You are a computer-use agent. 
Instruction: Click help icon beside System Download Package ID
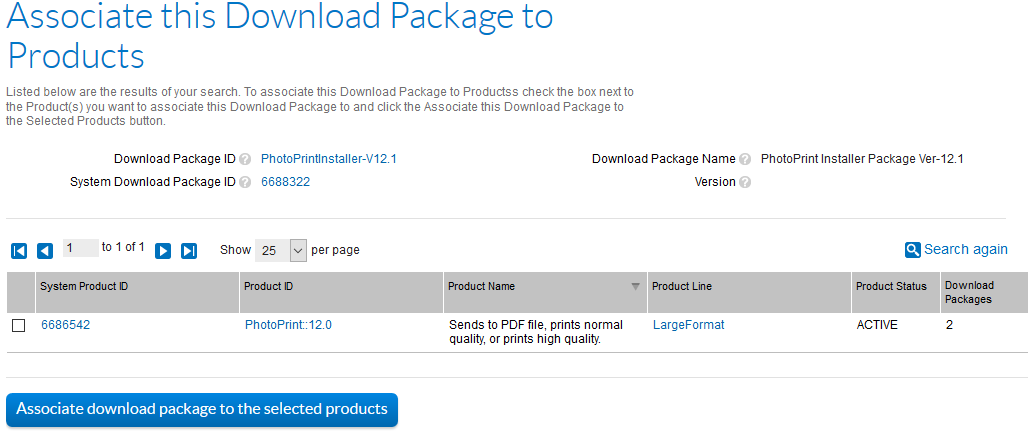(245, 182)
